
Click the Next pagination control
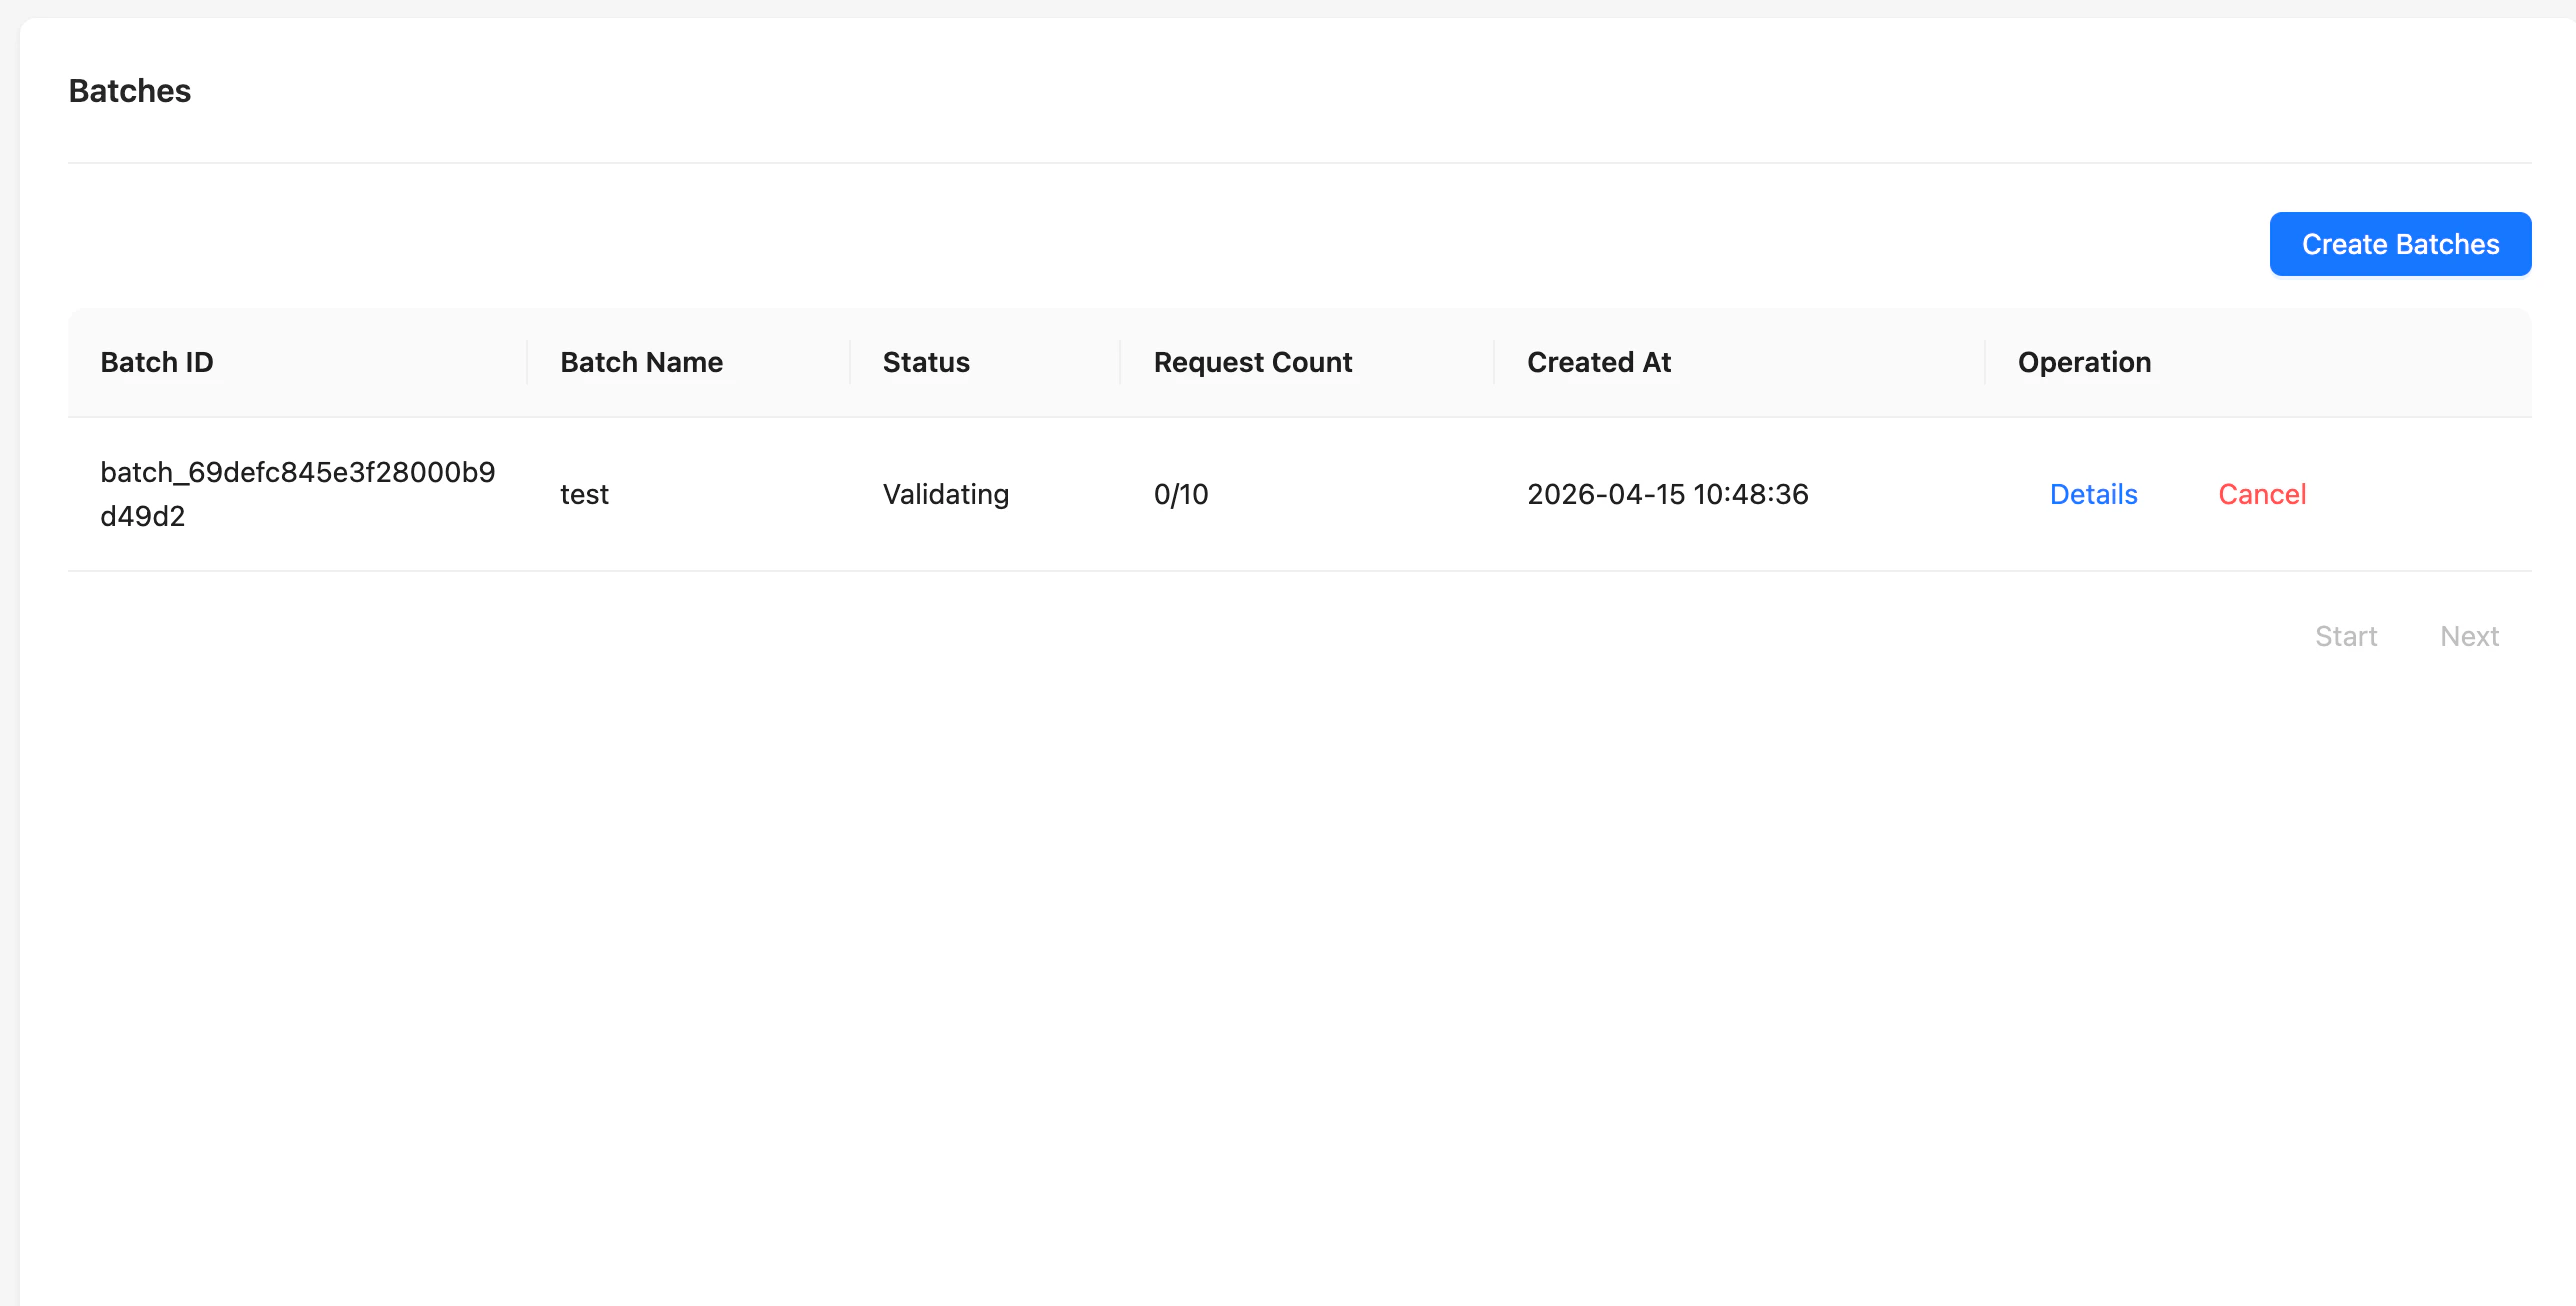[2469, 636]
